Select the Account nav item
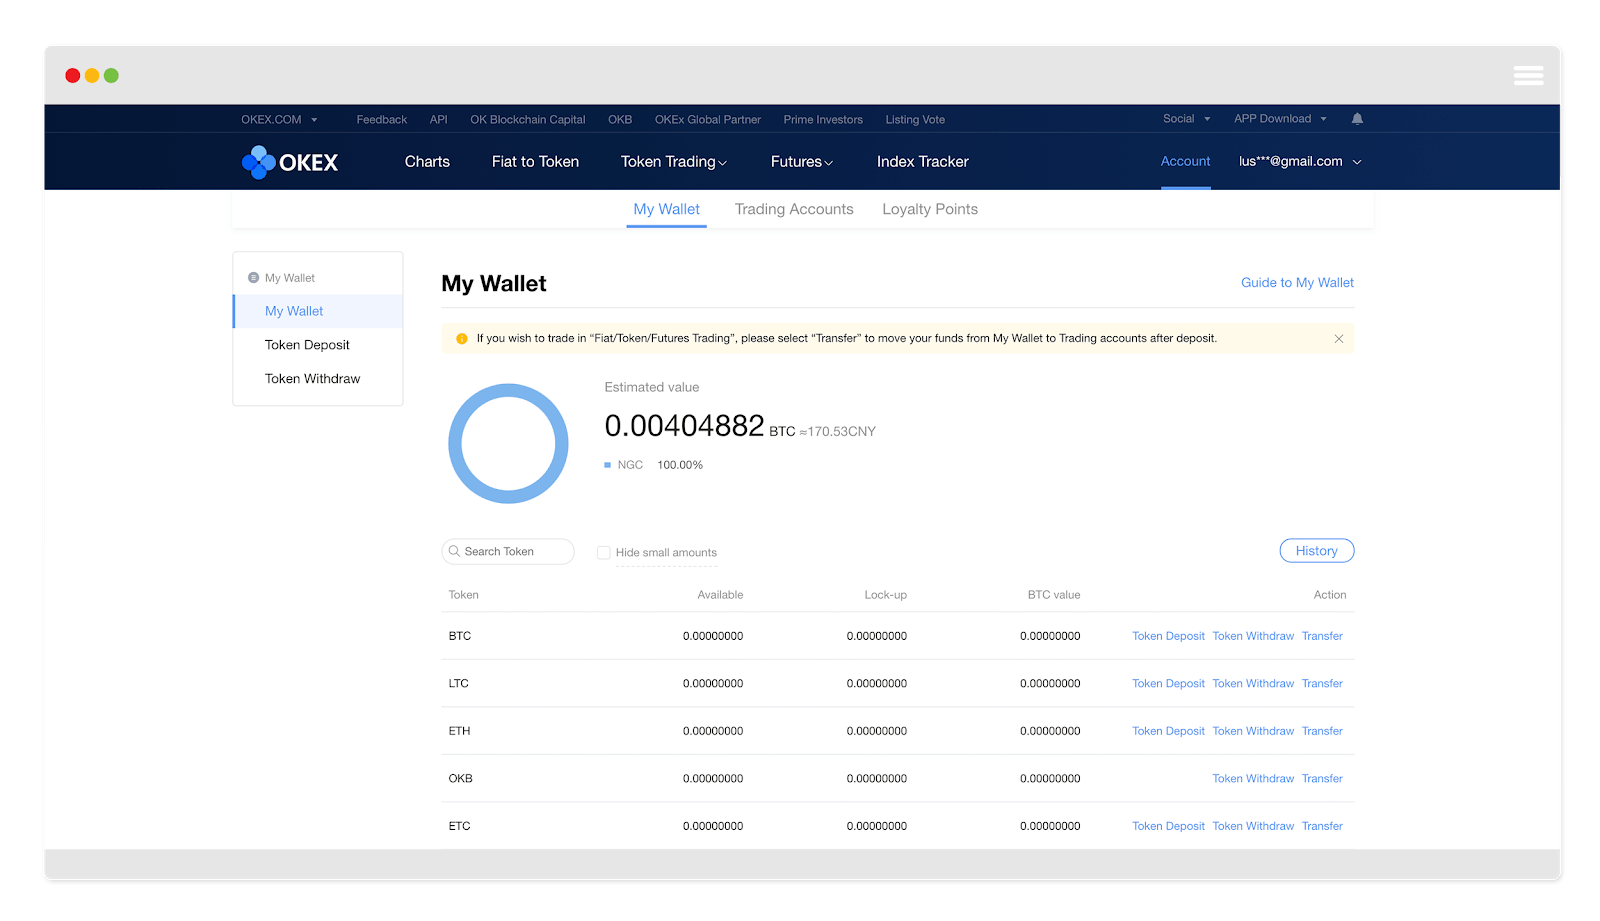The image size is (1600, 921). (x=1185, y=161)
